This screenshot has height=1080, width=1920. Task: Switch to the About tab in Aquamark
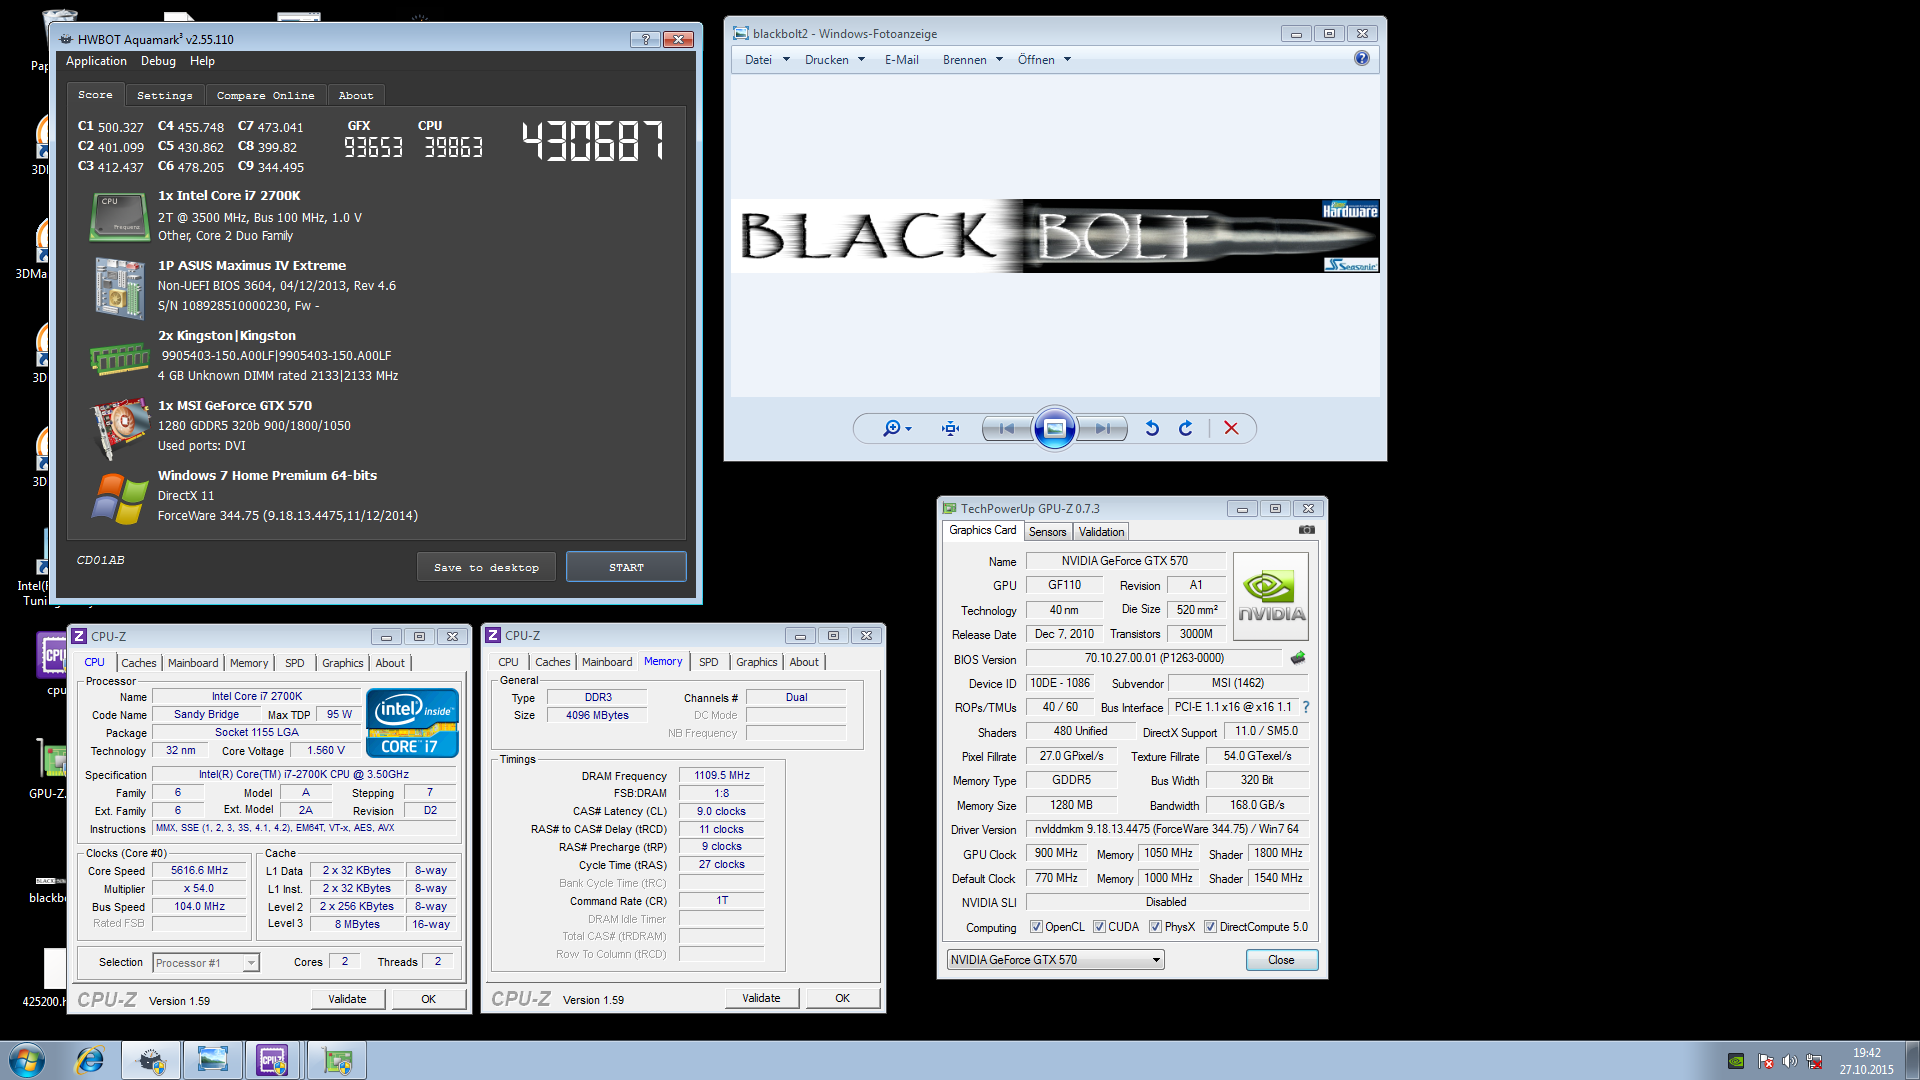tap(355, 95)
